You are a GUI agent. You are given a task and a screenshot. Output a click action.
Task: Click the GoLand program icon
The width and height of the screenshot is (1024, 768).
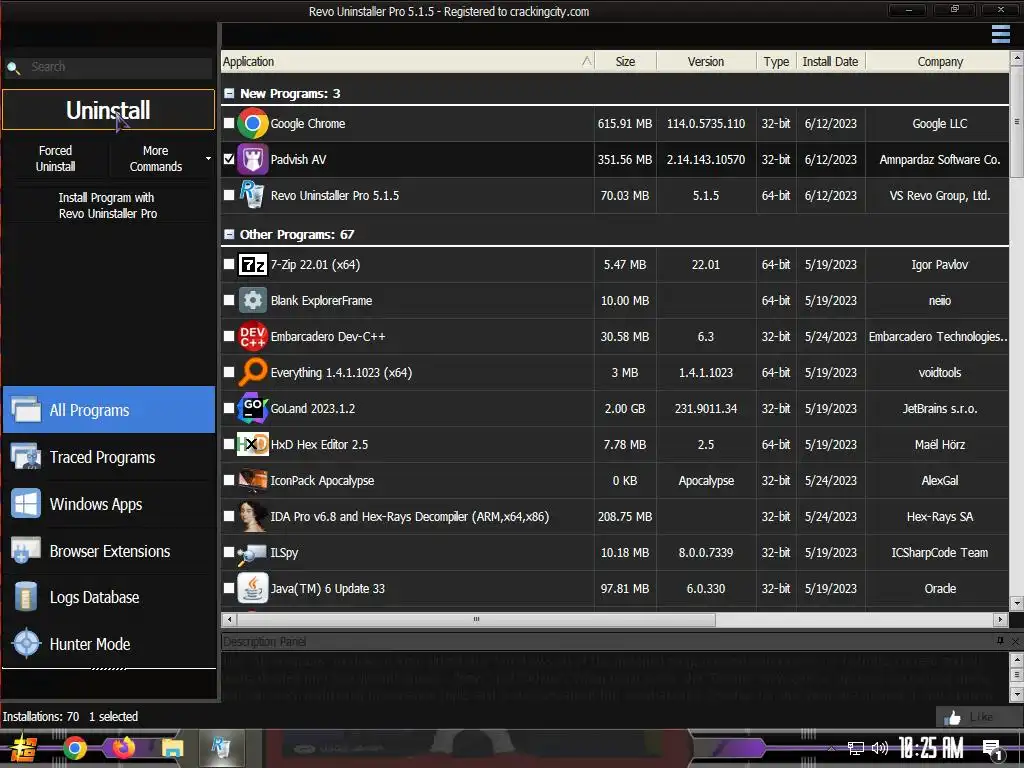pyautogui.click(x=253, y=408)
